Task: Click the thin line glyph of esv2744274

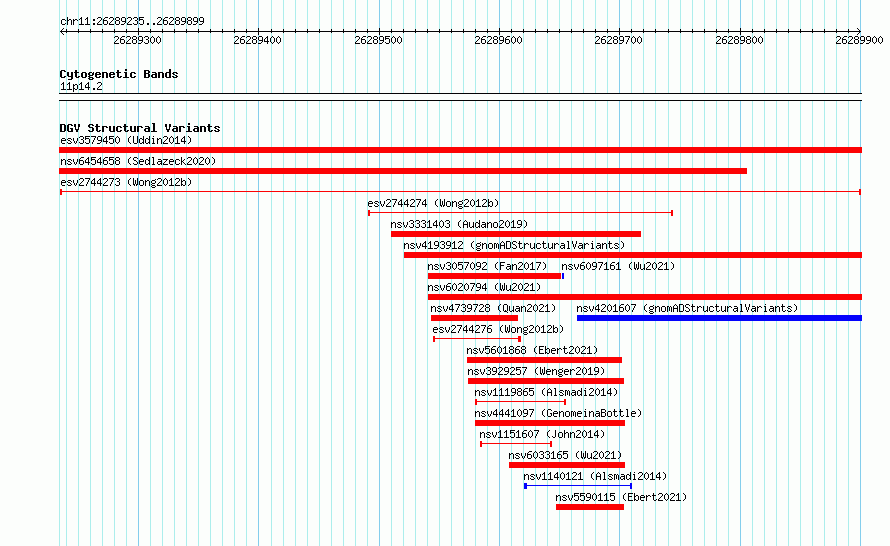Action: 520,213
